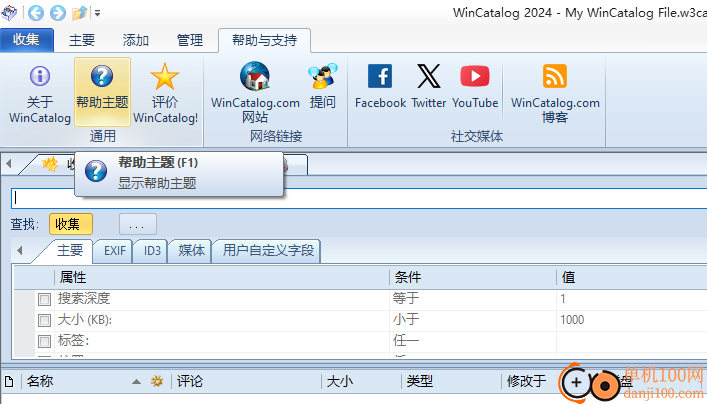Switch to the 主要 ribbon tab
Image resolution: width=707 pixels, height=404 pixels.
pos(82,41)
